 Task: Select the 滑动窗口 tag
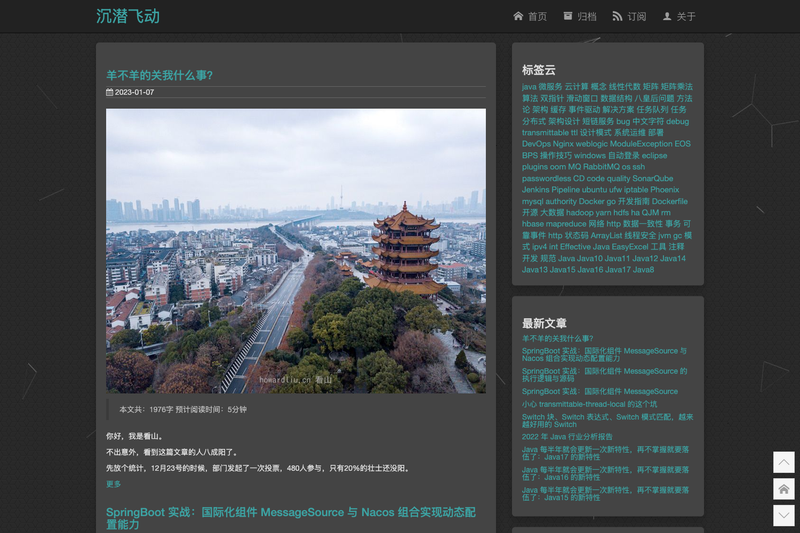click(x=582, y=98)
